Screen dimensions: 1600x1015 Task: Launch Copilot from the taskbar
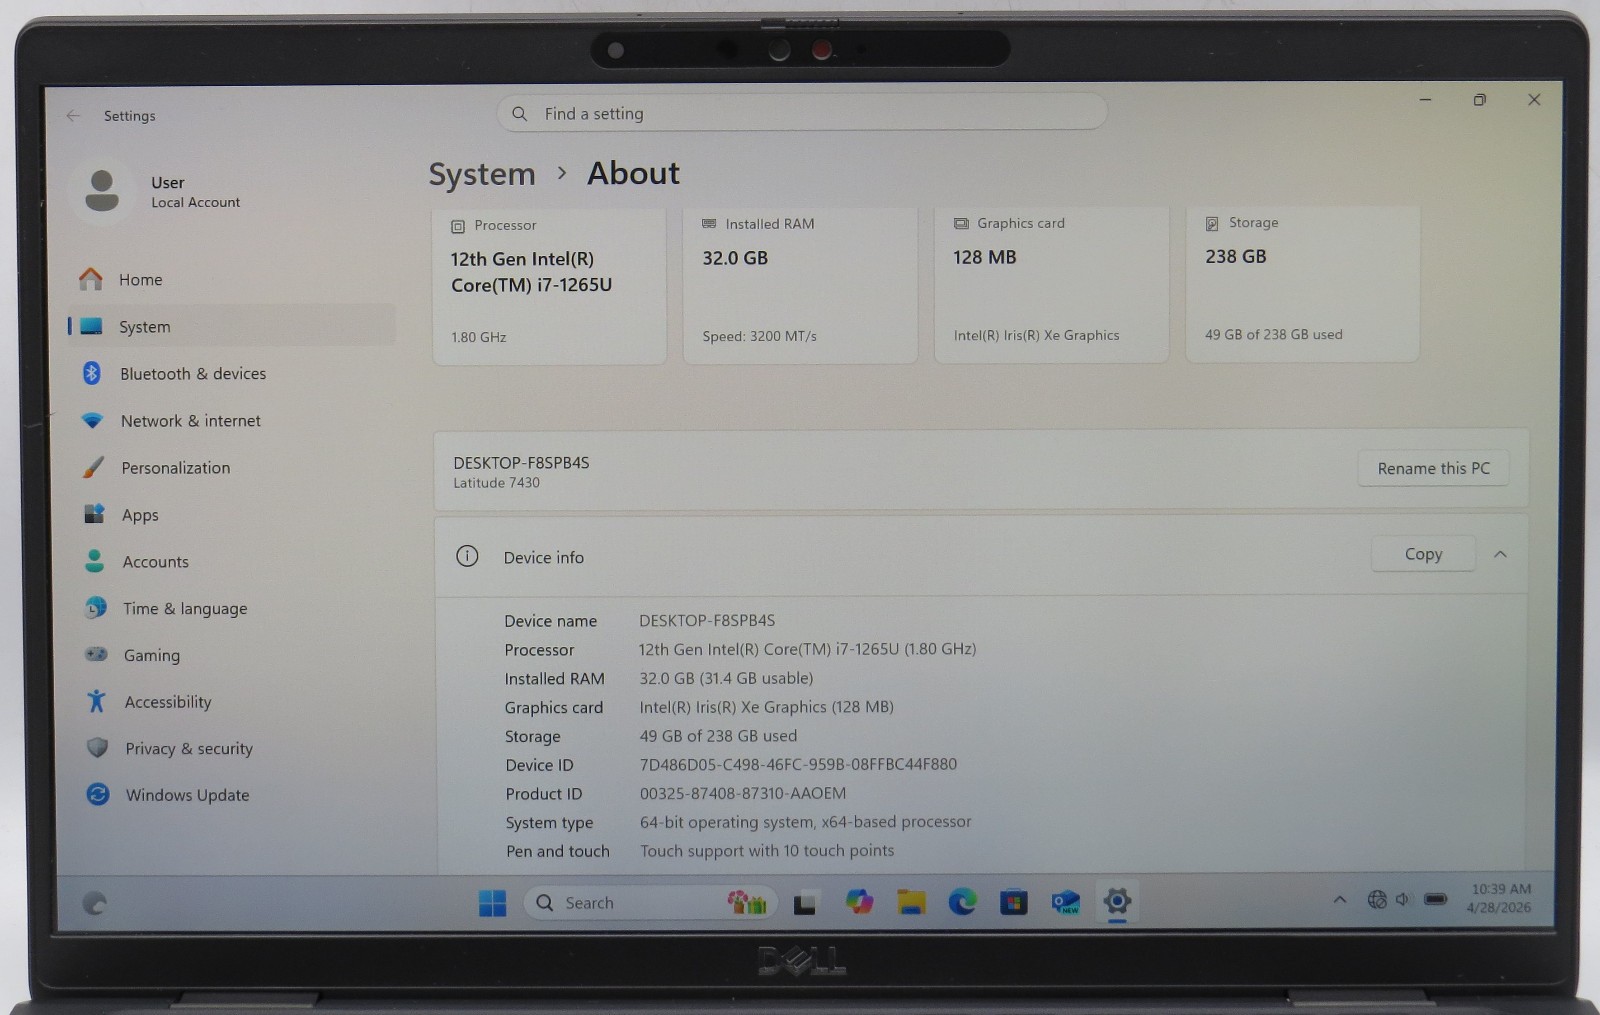tap(858, 902)
